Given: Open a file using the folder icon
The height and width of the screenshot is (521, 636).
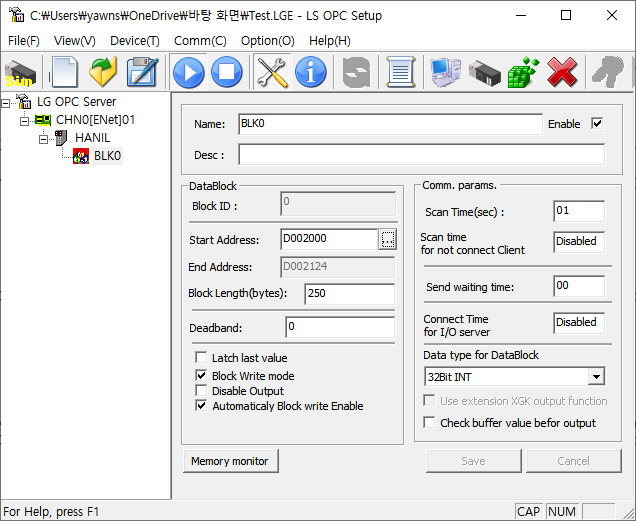Looking at the screenshot, I should point(103,72).
